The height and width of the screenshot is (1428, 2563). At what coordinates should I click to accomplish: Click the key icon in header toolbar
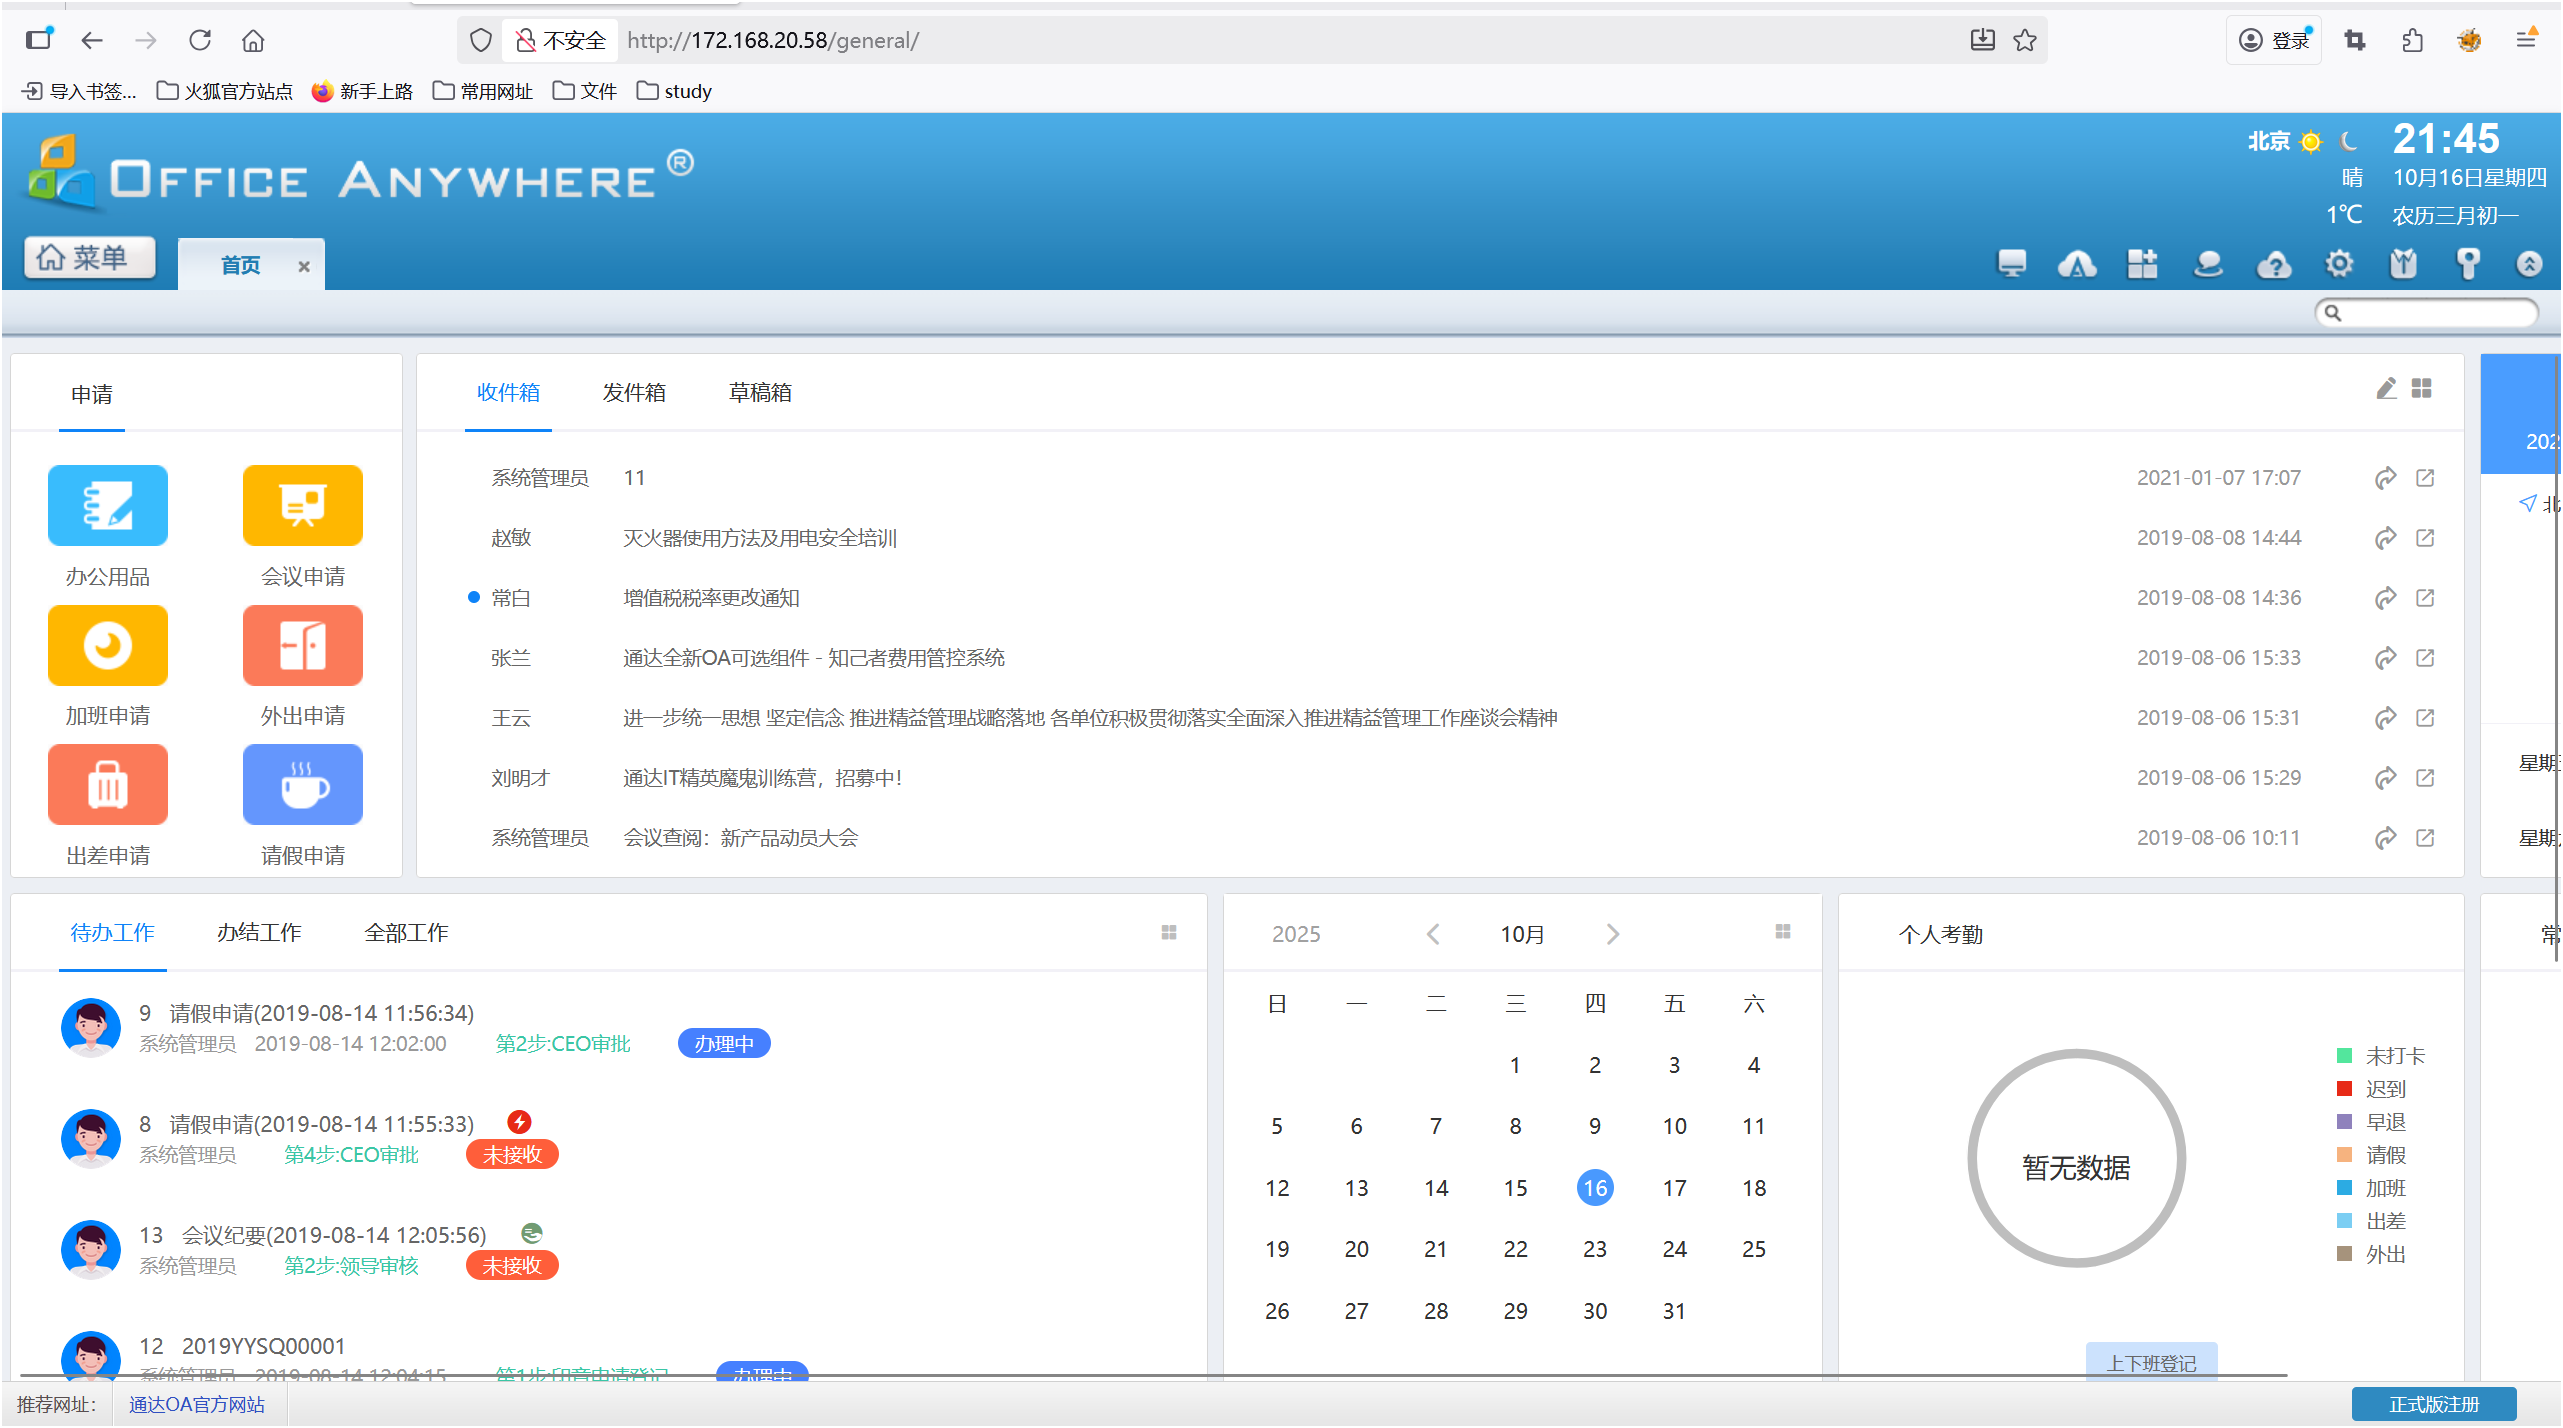pos(2467,264)
